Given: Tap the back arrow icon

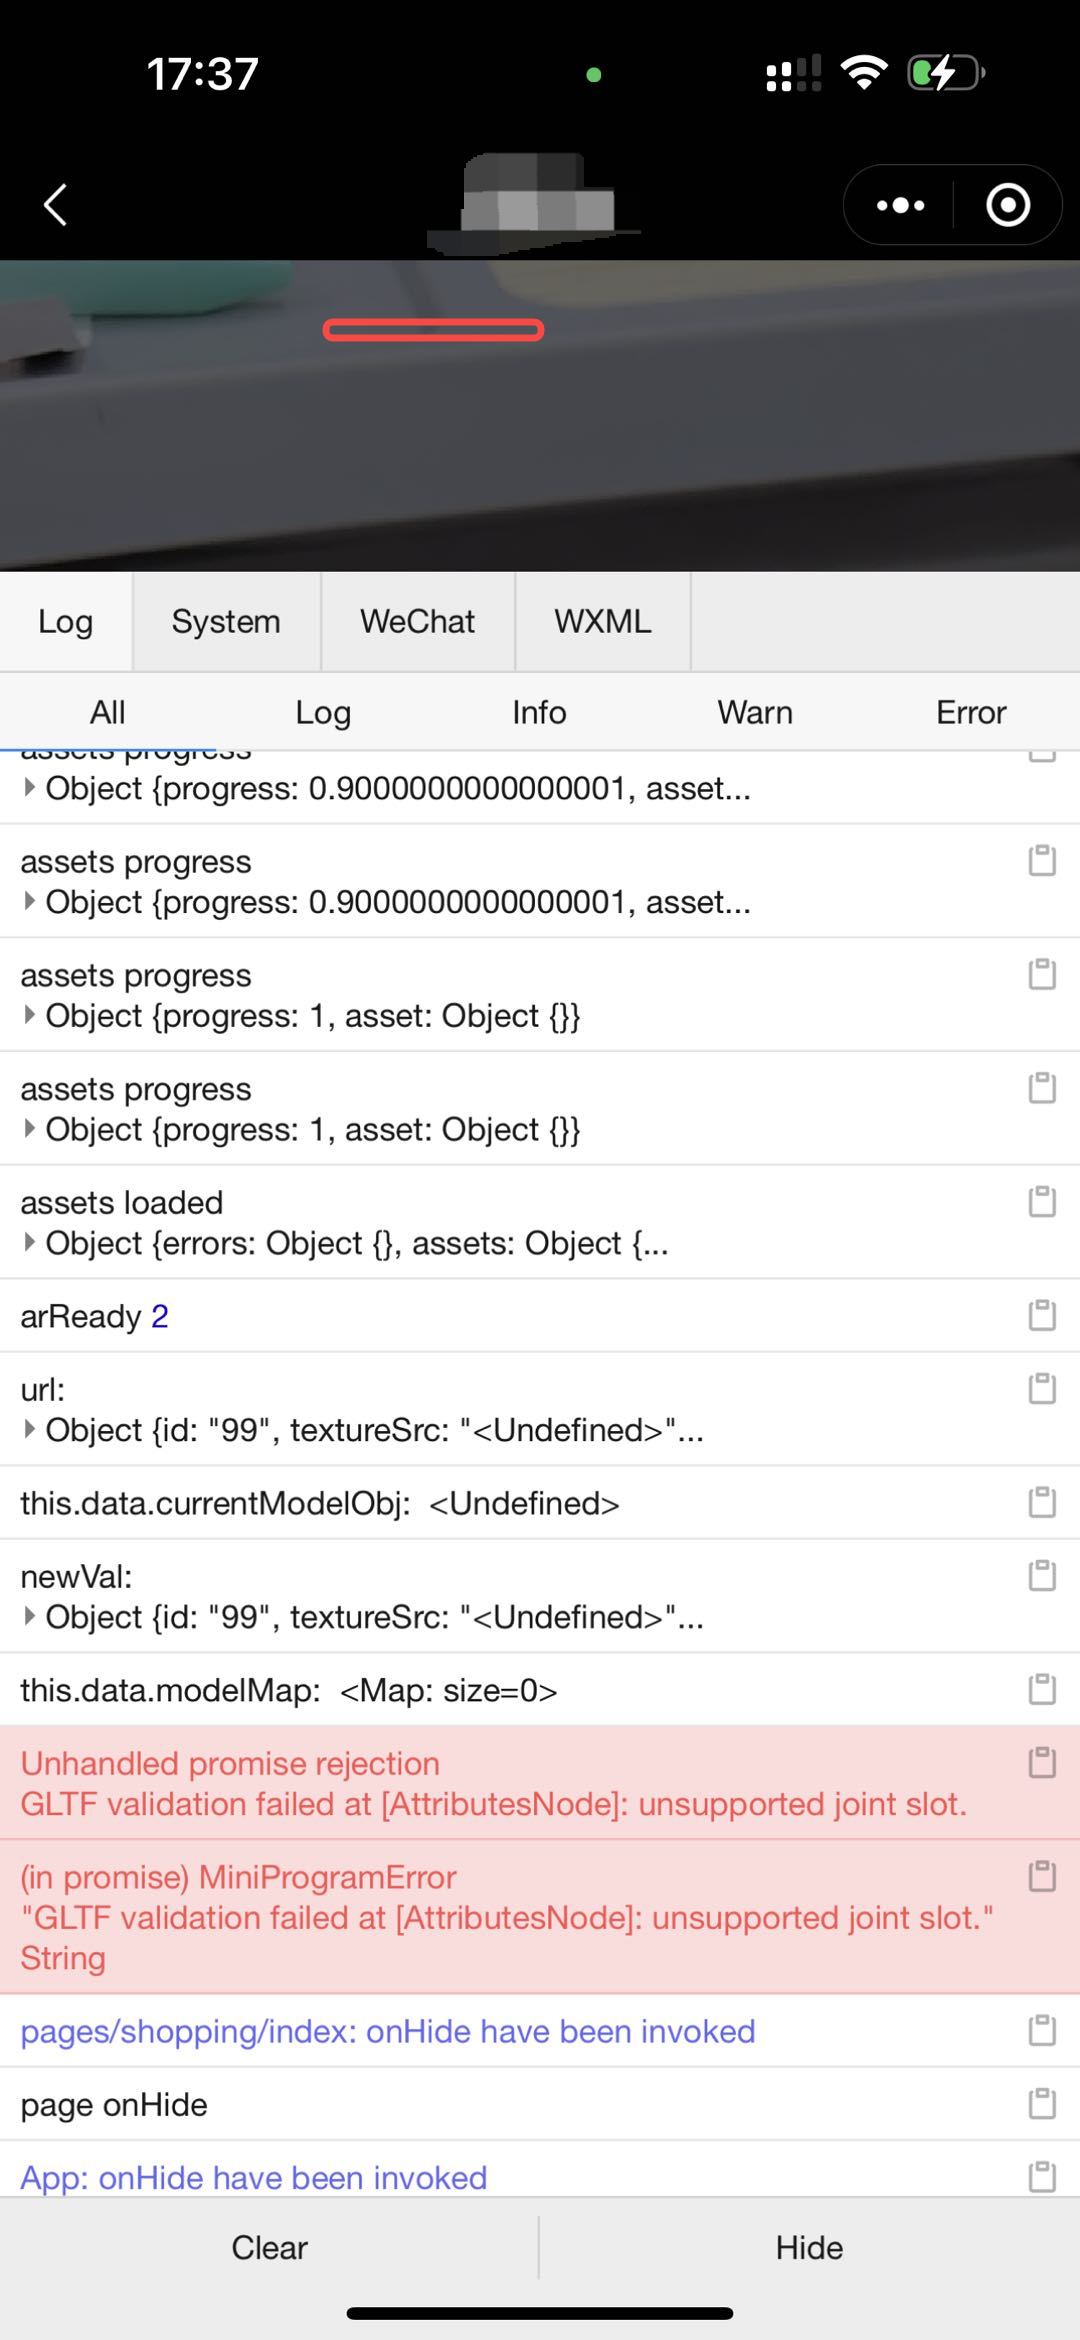Looking at the screenshot, I should click(x=56, y=205).
